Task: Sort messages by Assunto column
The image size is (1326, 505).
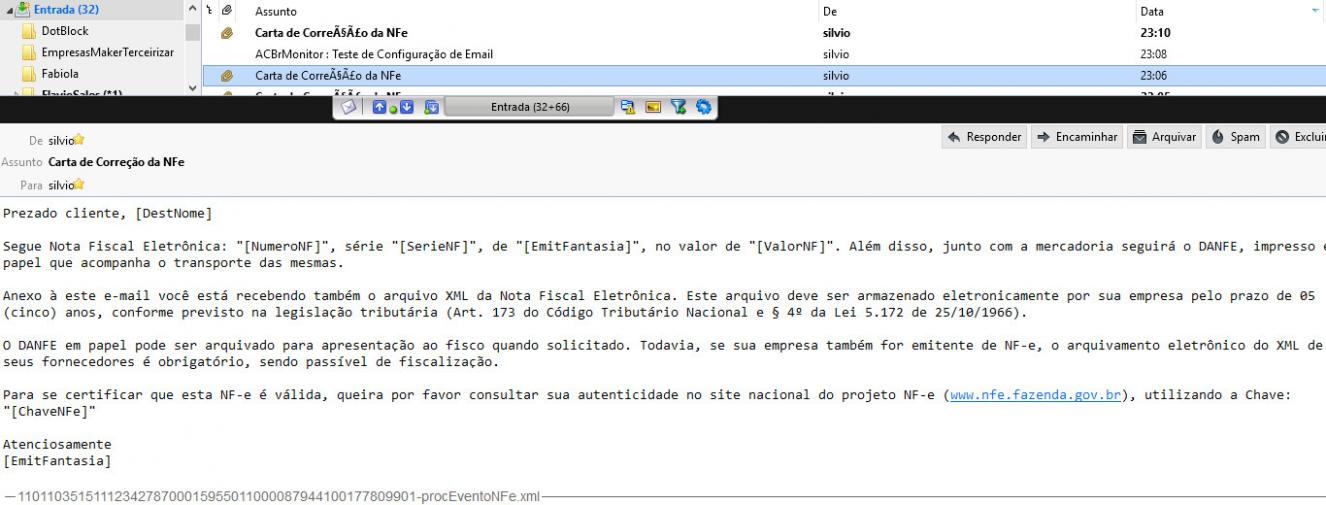Action: coord(275,12)
